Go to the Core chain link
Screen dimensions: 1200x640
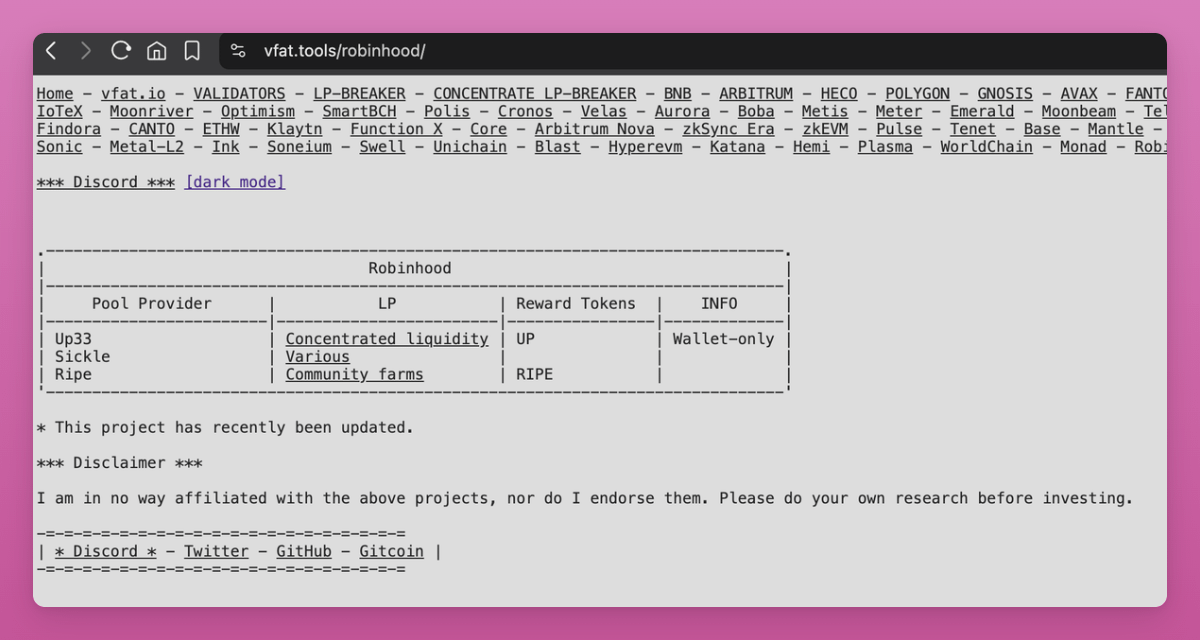point(488,130)
